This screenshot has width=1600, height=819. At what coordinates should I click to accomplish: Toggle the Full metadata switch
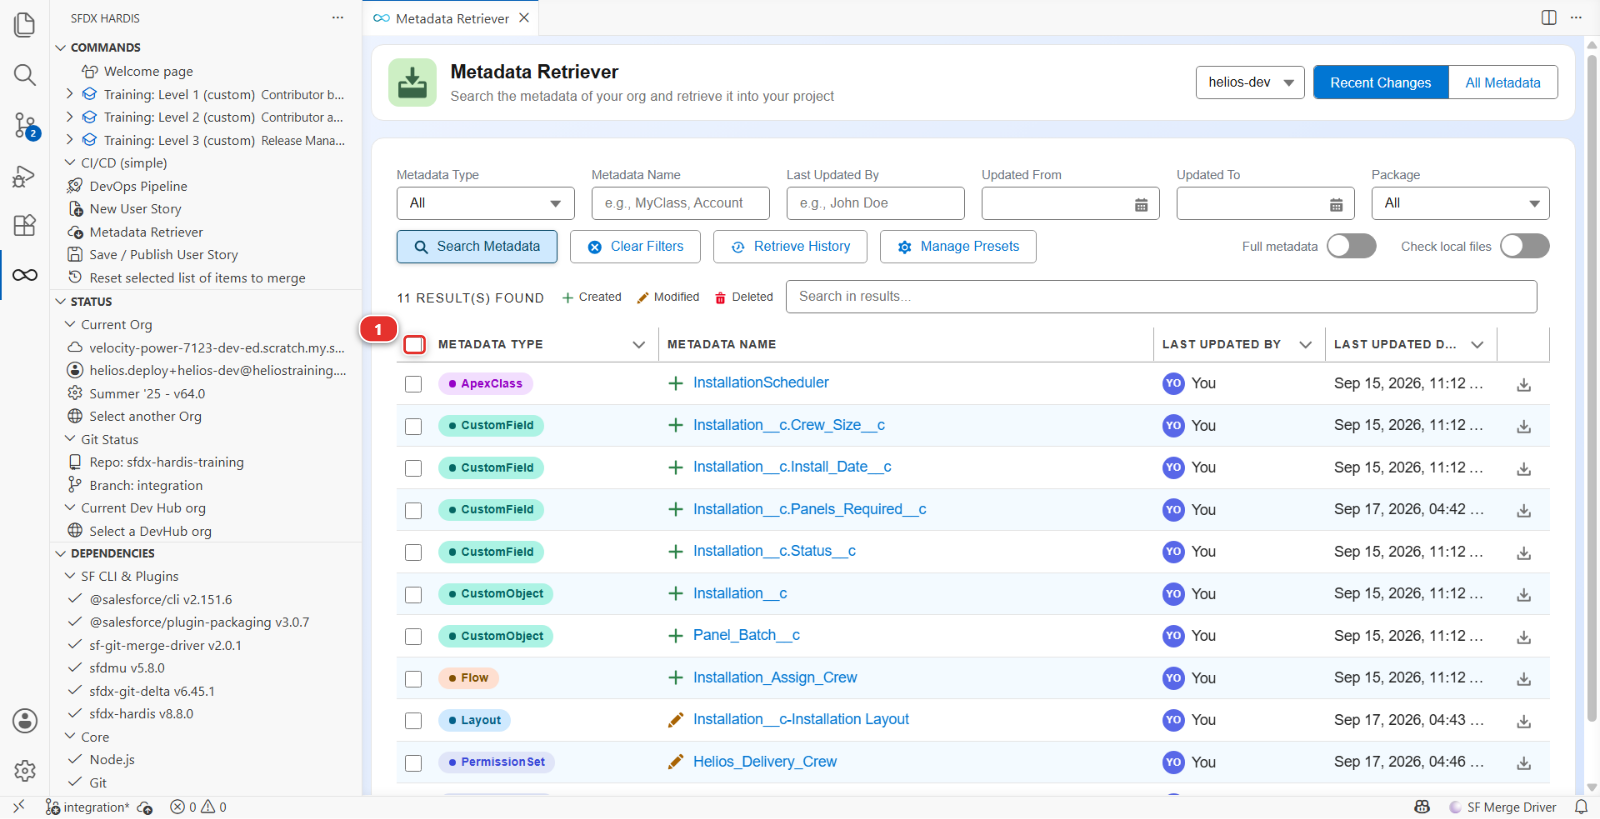pyautogui.click(x=1351, y=246)
